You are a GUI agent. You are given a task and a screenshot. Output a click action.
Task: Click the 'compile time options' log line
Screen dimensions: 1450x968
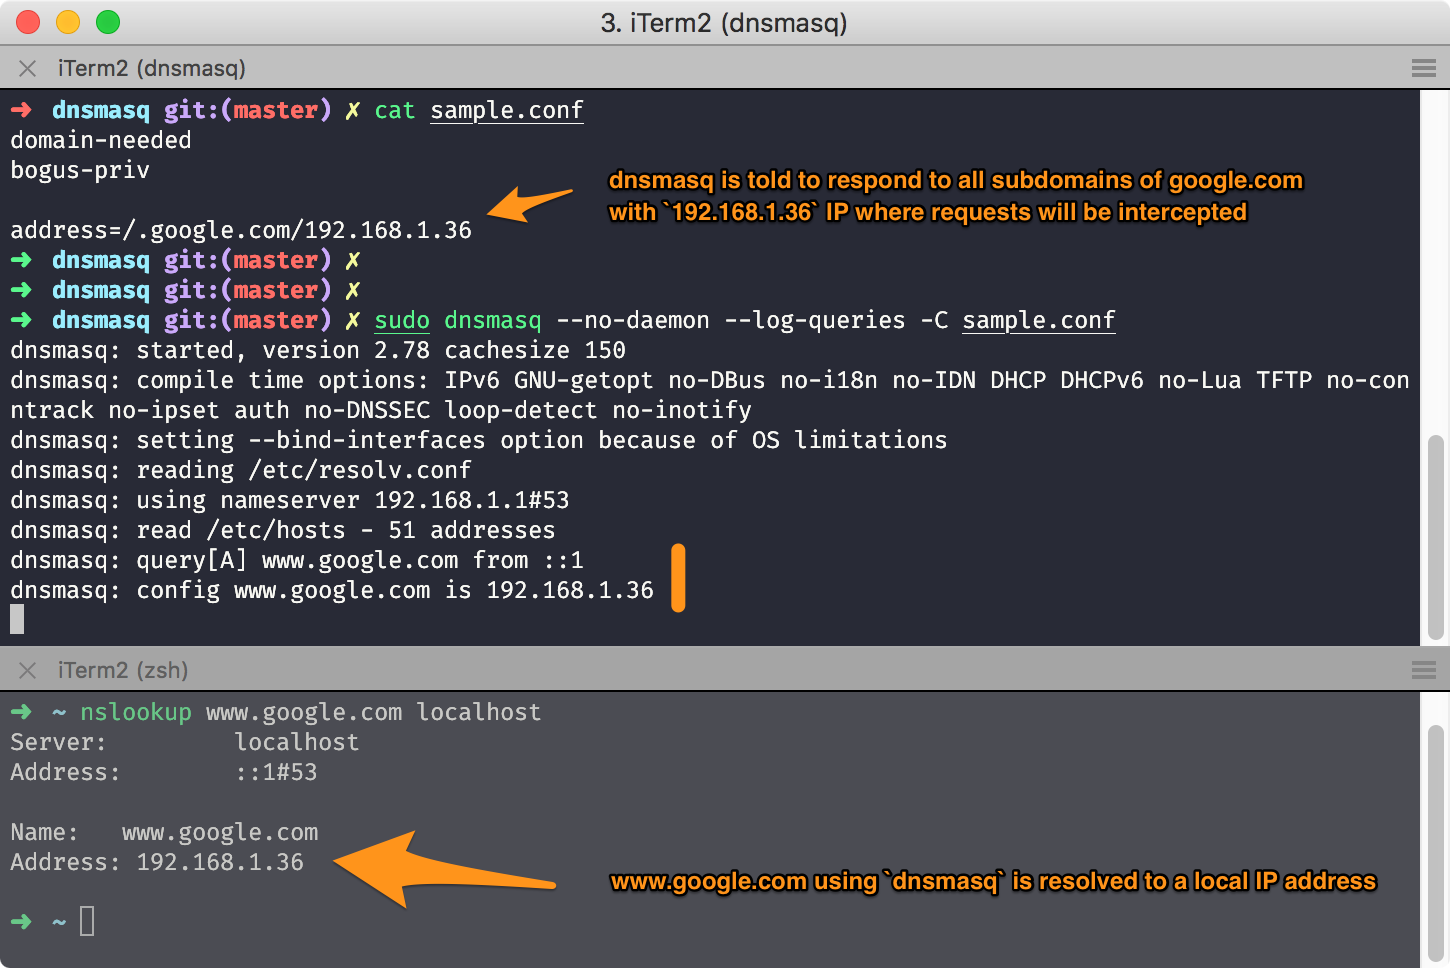(x=710, y=380)
